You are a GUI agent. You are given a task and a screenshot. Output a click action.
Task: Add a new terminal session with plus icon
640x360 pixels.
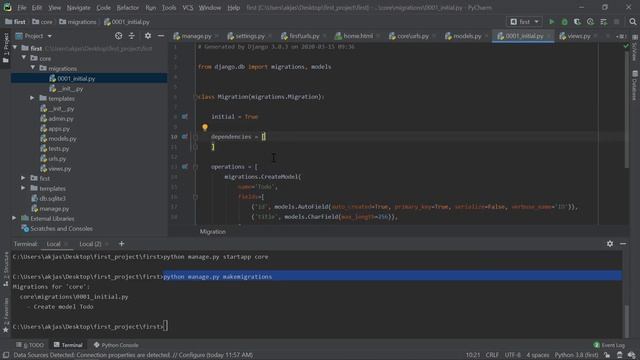[x=121, y=244]
